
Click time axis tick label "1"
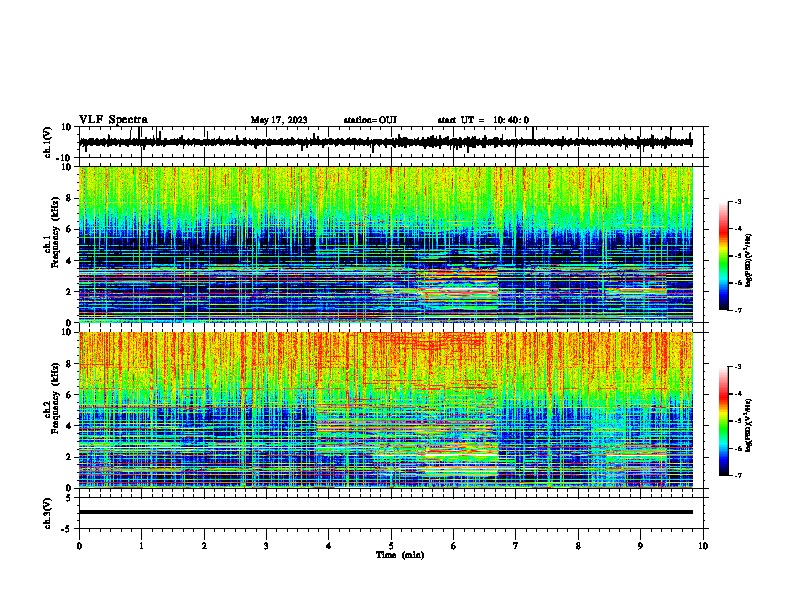(142, 546)
